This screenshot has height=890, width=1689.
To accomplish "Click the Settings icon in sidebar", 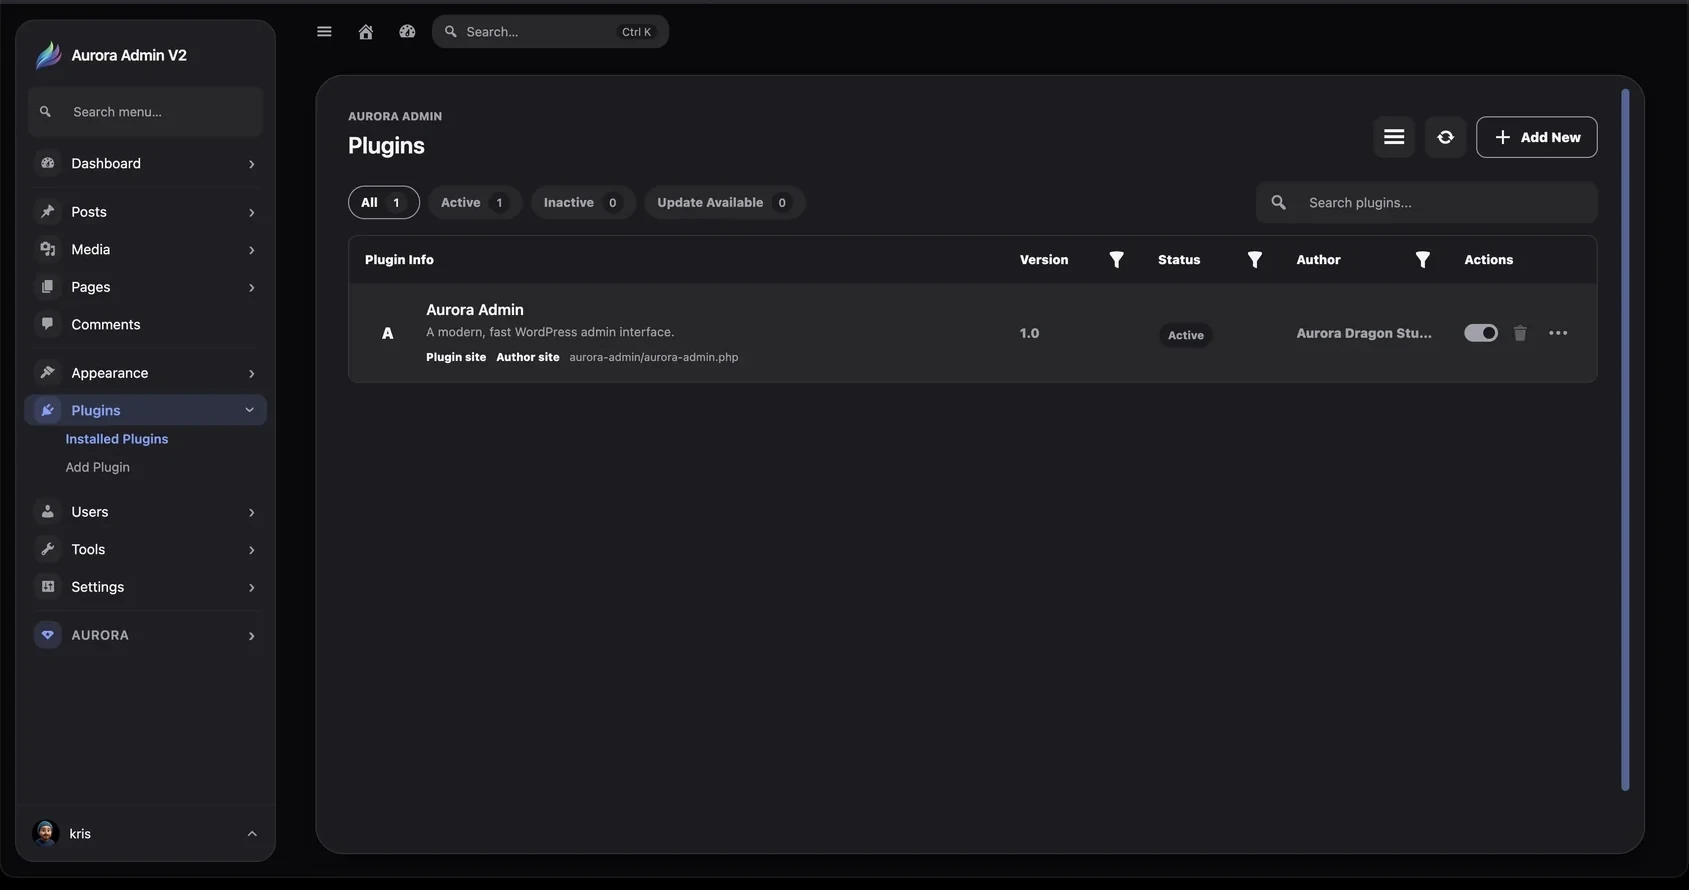I will pyautogui.click(x=47, y=587).
